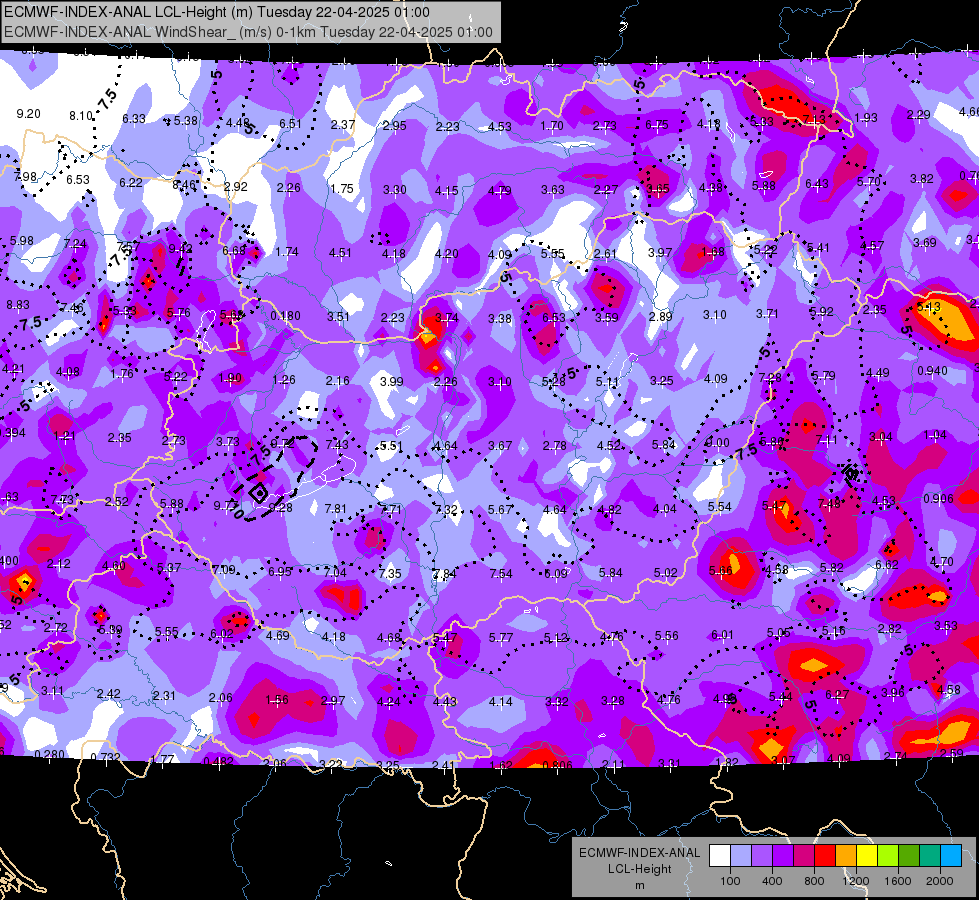Screen dimensions: 979x900
Task: Click the legend tick label 100
Action: 730,881
